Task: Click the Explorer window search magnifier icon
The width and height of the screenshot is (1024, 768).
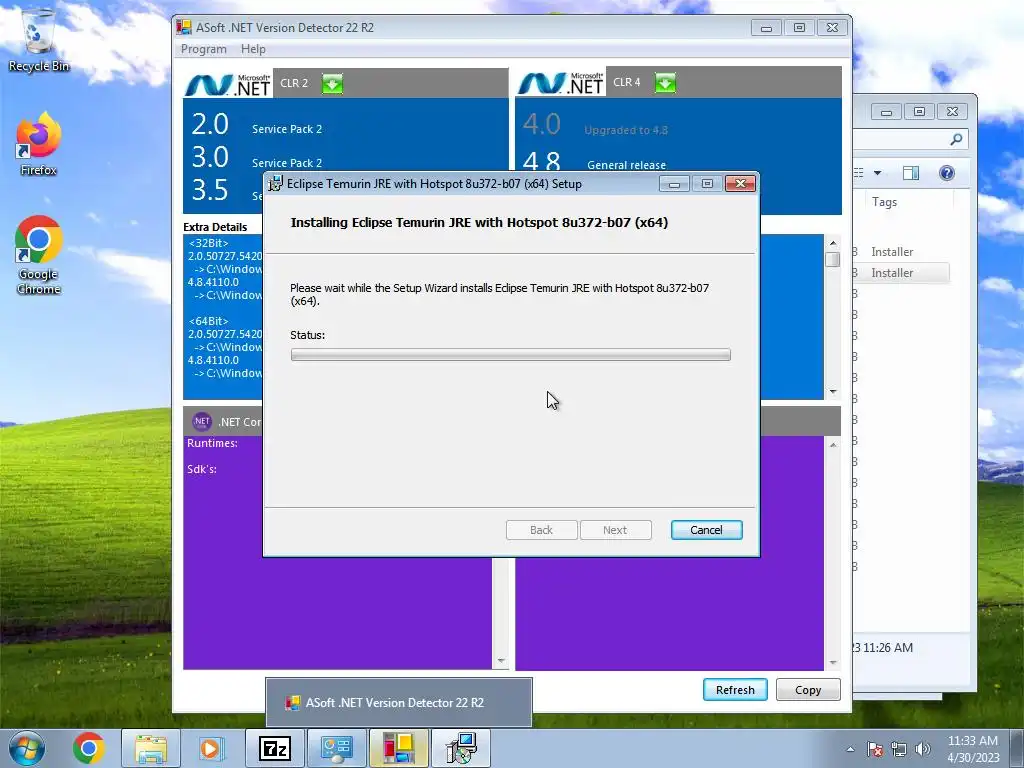Action: pyautogui.click(x=956, y=139)
